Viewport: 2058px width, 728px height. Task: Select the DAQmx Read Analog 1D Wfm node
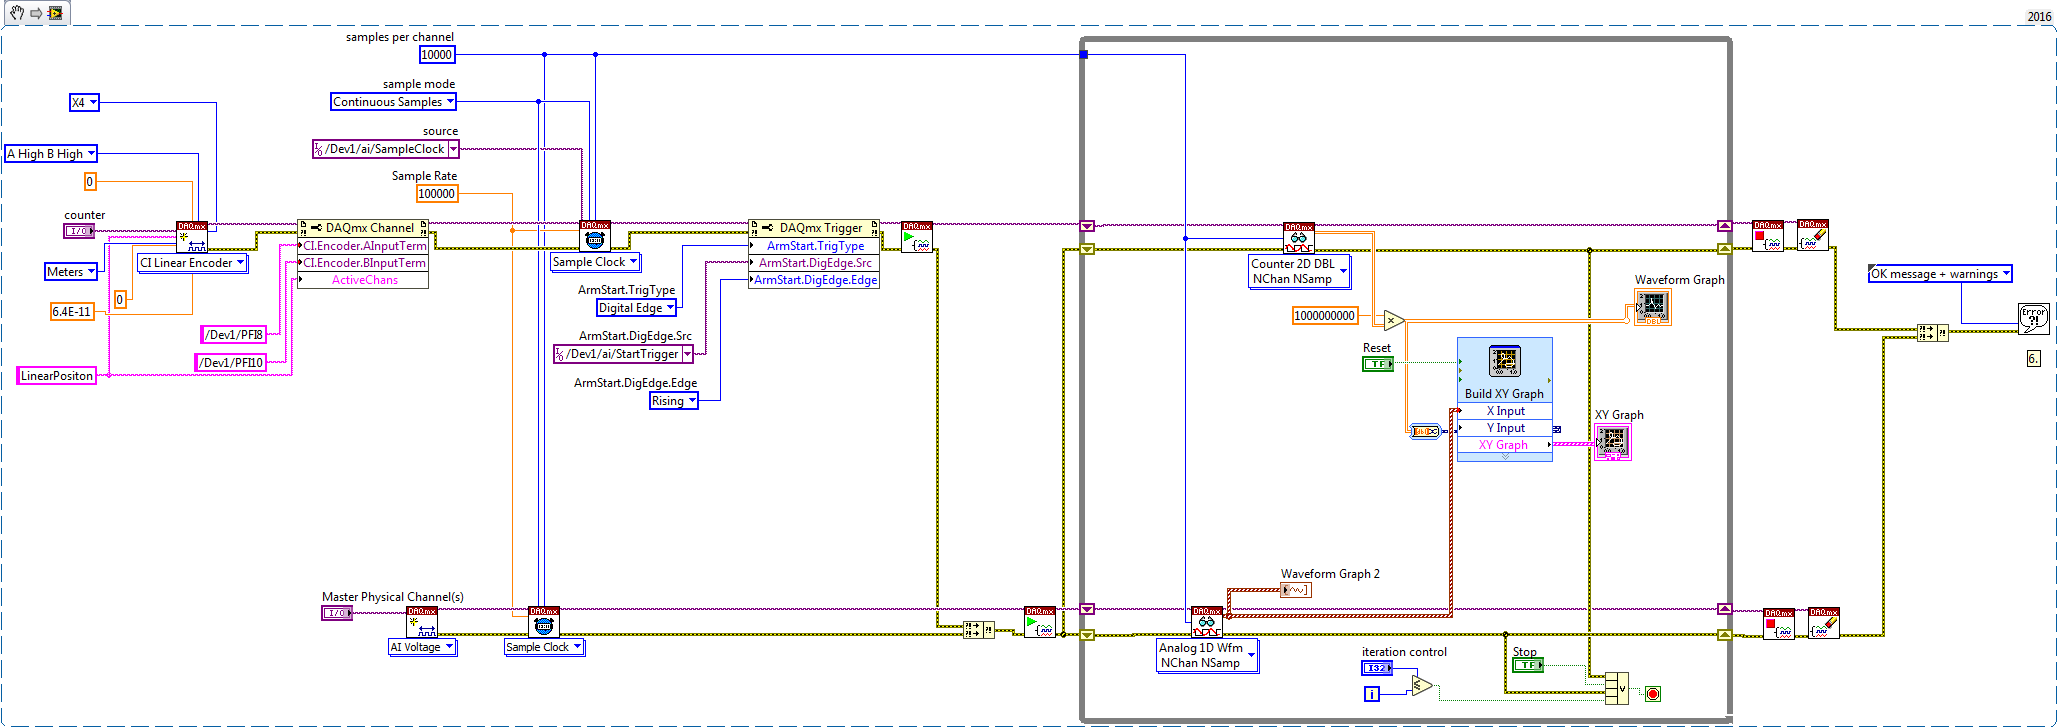[x=1207, y=621]
